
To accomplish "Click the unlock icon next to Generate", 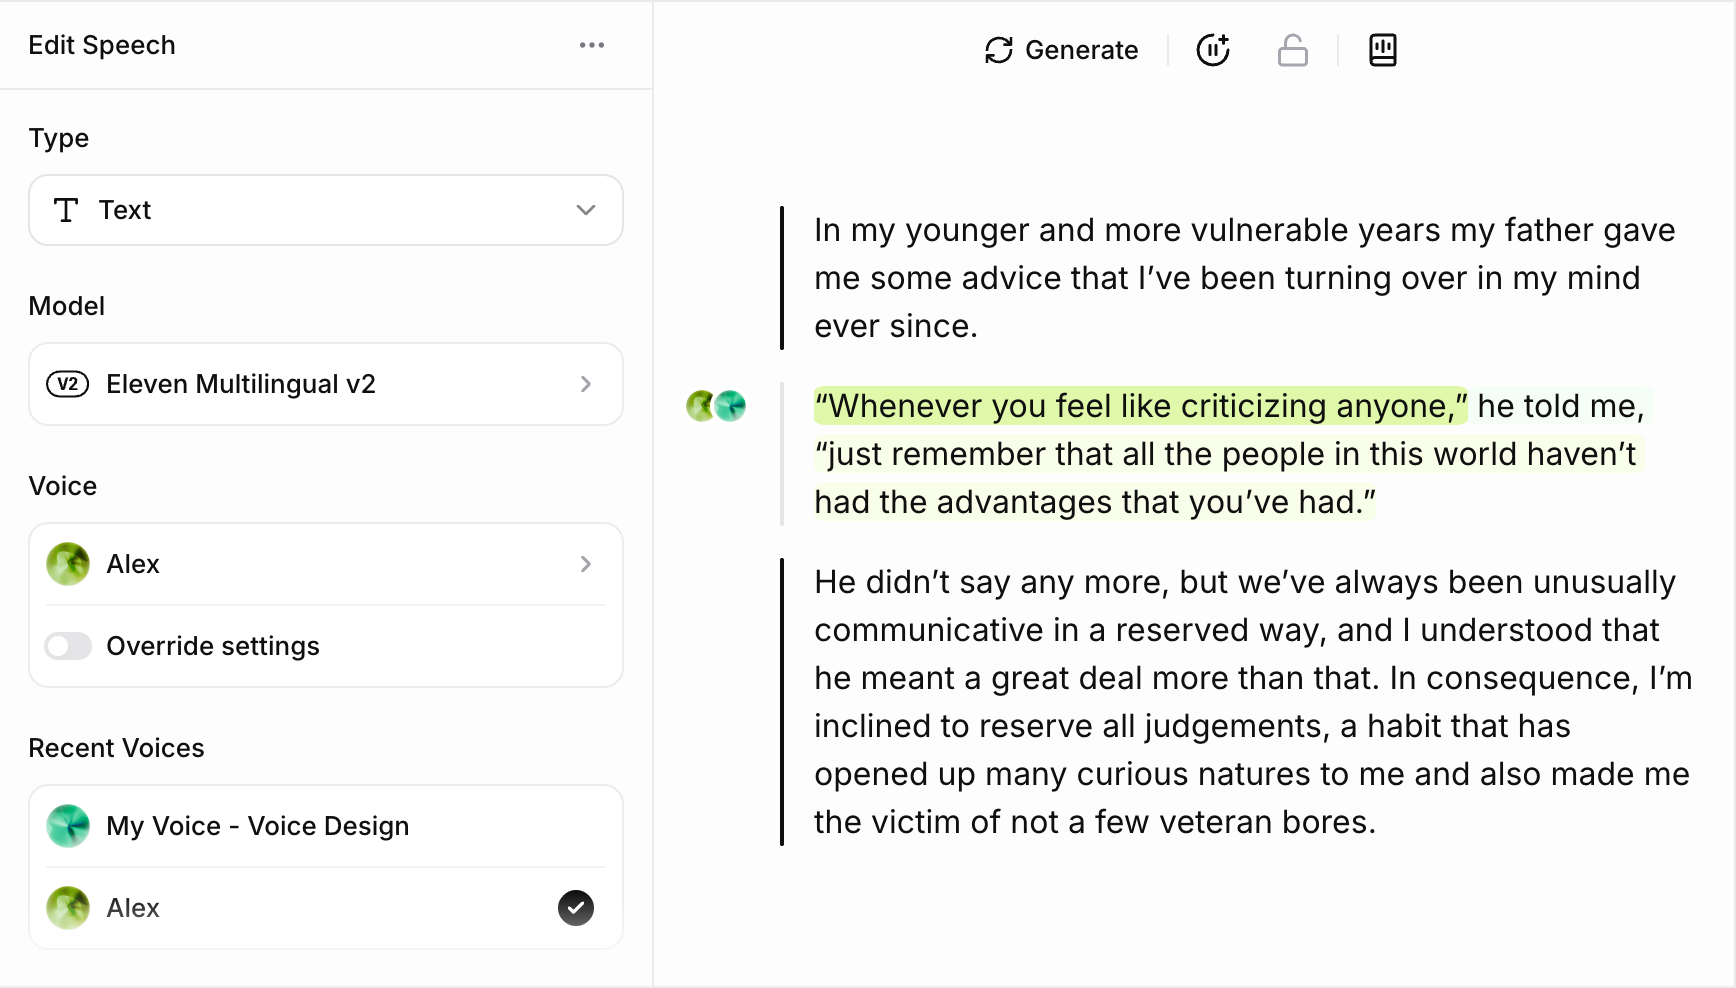I will pyautogui.click(x=1293, y=49).
